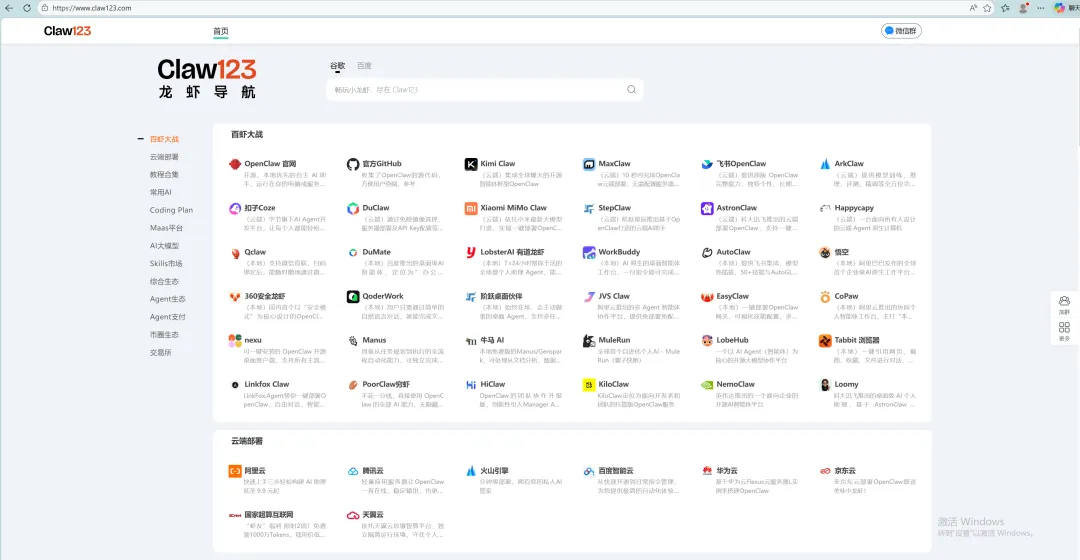Image resolution: width=1080 pixels, height=560 pixels.
Task: Click the Tabbit 浏览器 orange icon
Action: [x=825, y=340]
